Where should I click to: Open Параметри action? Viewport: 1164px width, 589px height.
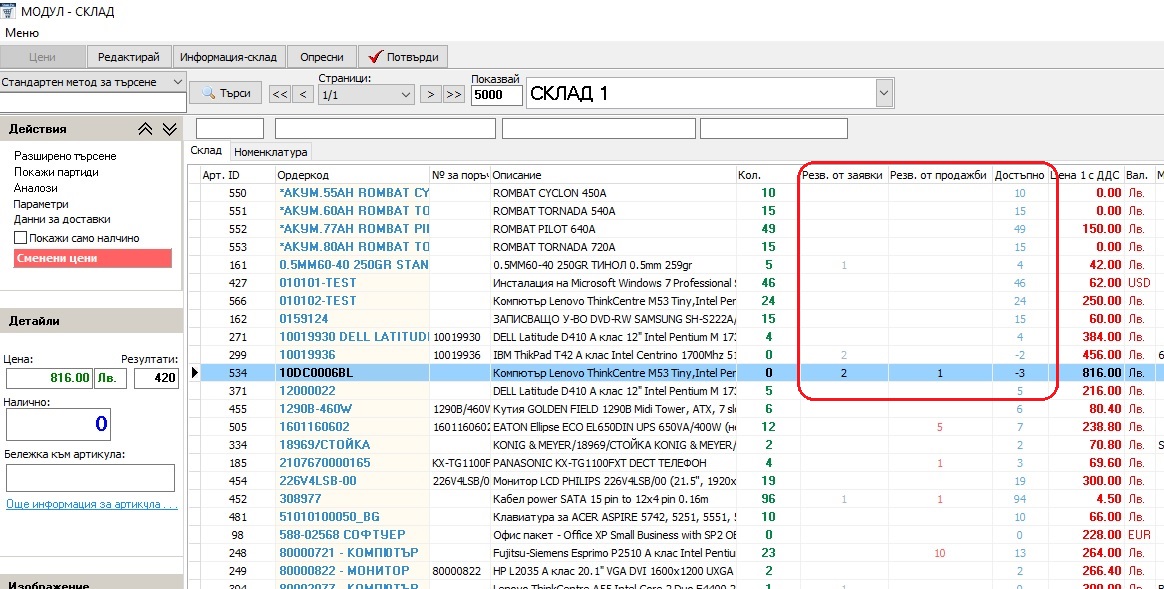(x=41, y=204)
